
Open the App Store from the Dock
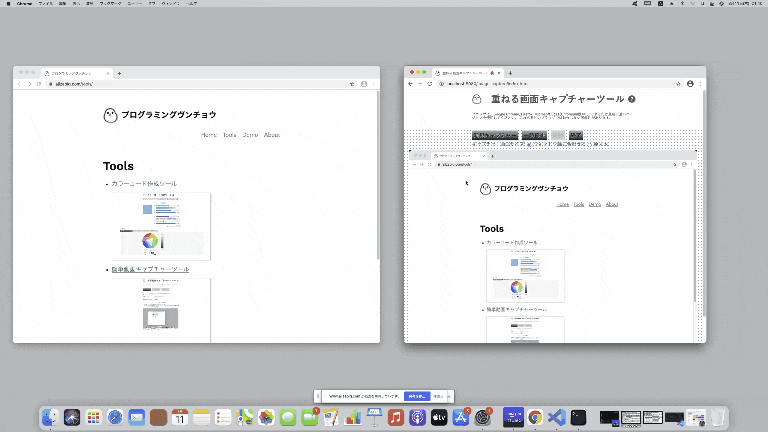[x=460, y=417]
